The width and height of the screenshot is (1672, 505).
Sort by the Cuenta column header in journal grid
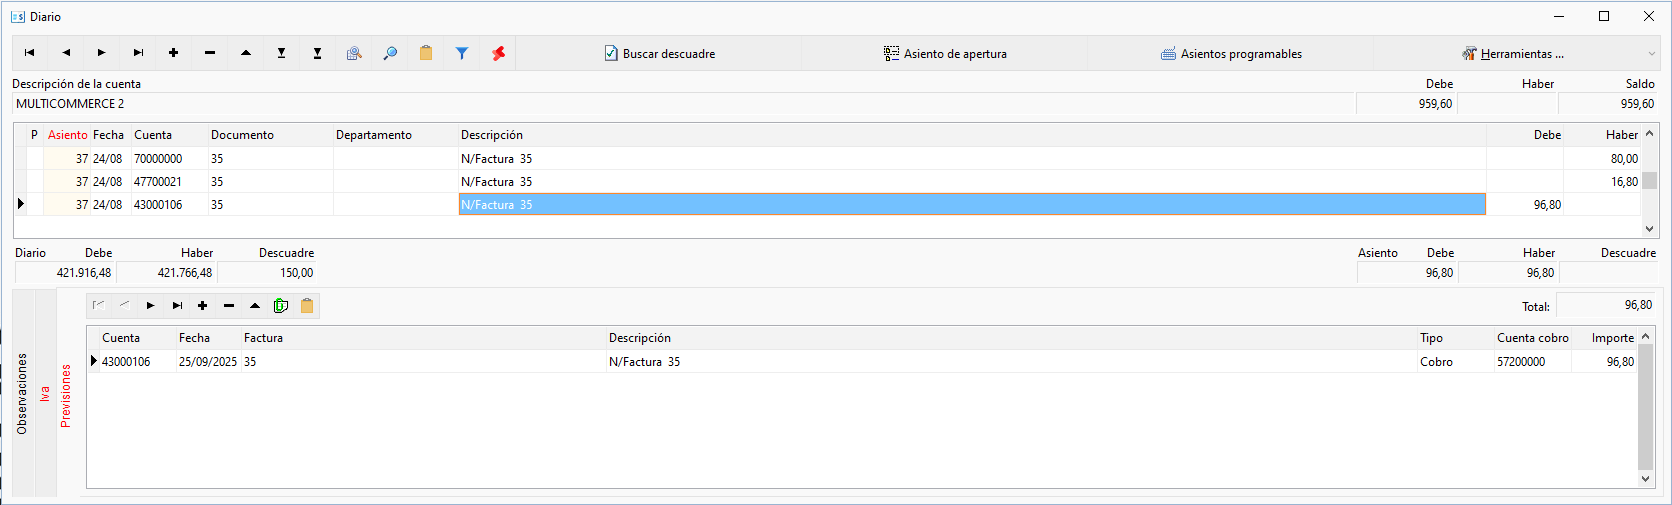[x=153, y=135]
